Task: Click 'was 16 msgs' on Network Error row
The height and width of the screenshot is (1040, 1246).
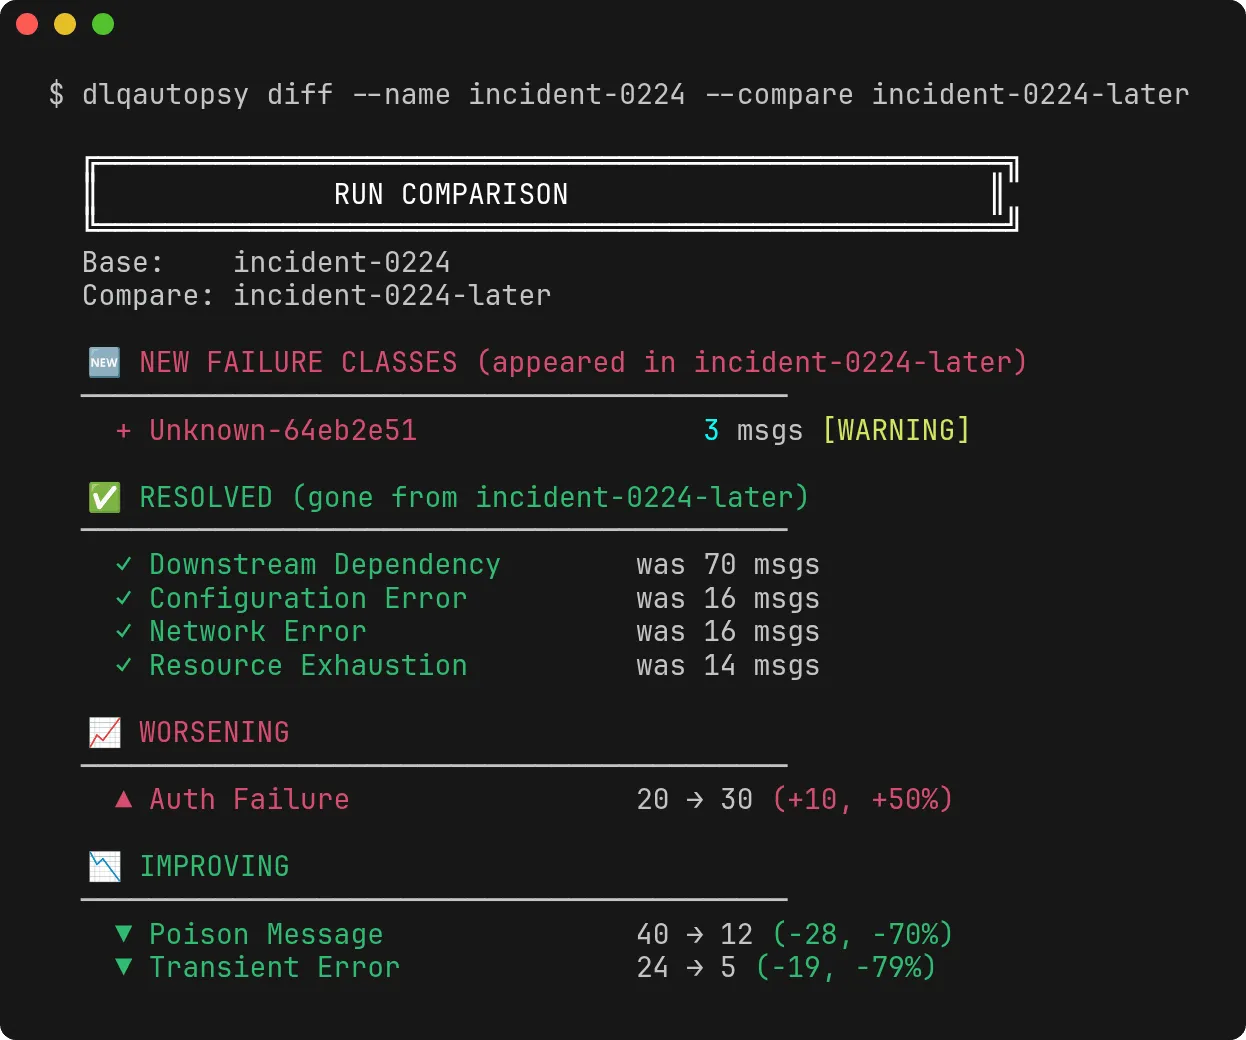Action: click(728, 632)
